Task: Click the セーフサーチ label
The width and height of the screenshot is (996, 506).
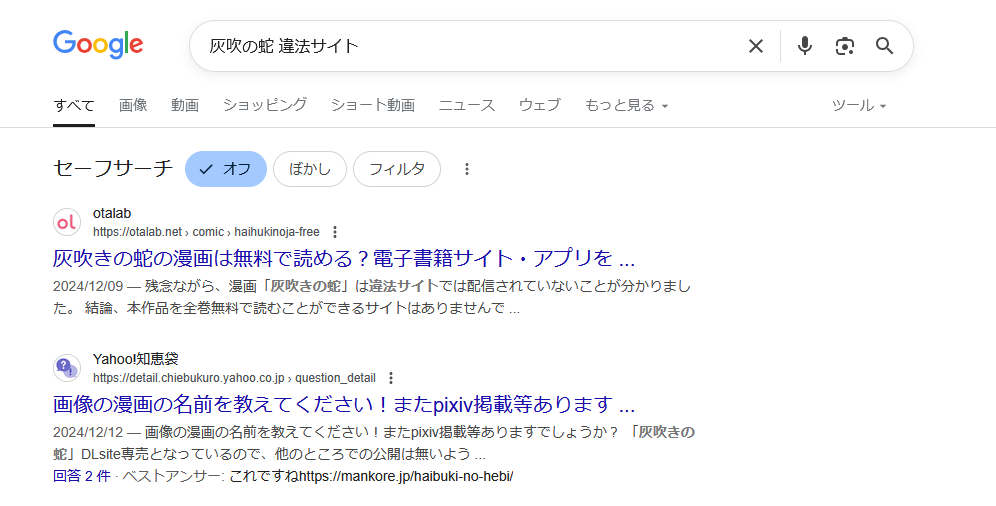Action: coord(113,169)
